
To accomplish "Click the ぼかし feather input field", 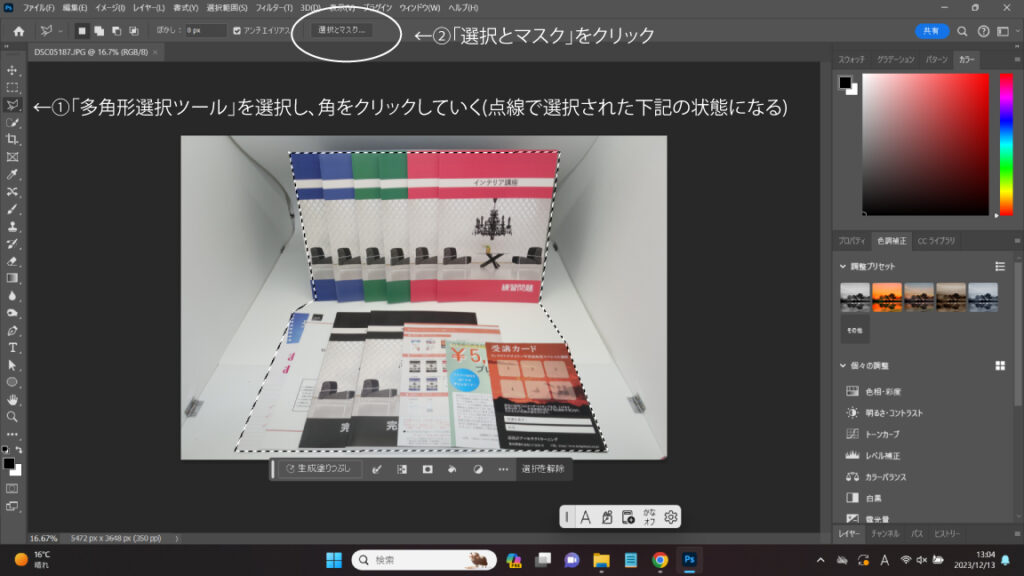I will [x=205, y=31].
